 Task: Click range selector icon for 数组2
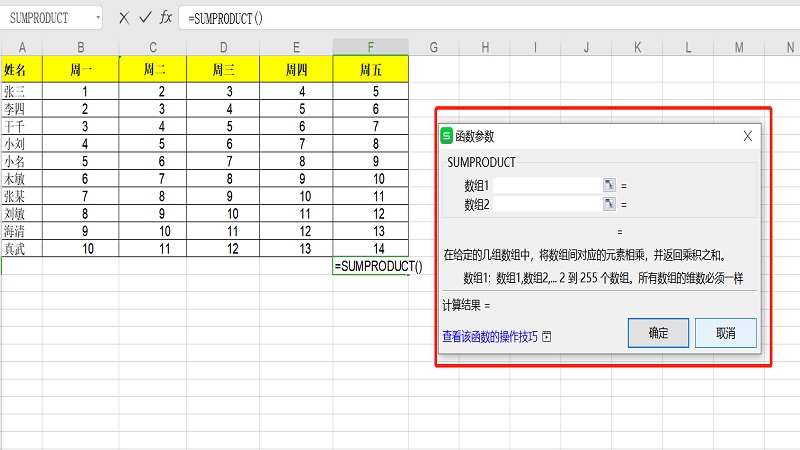(x=608, y=204)
